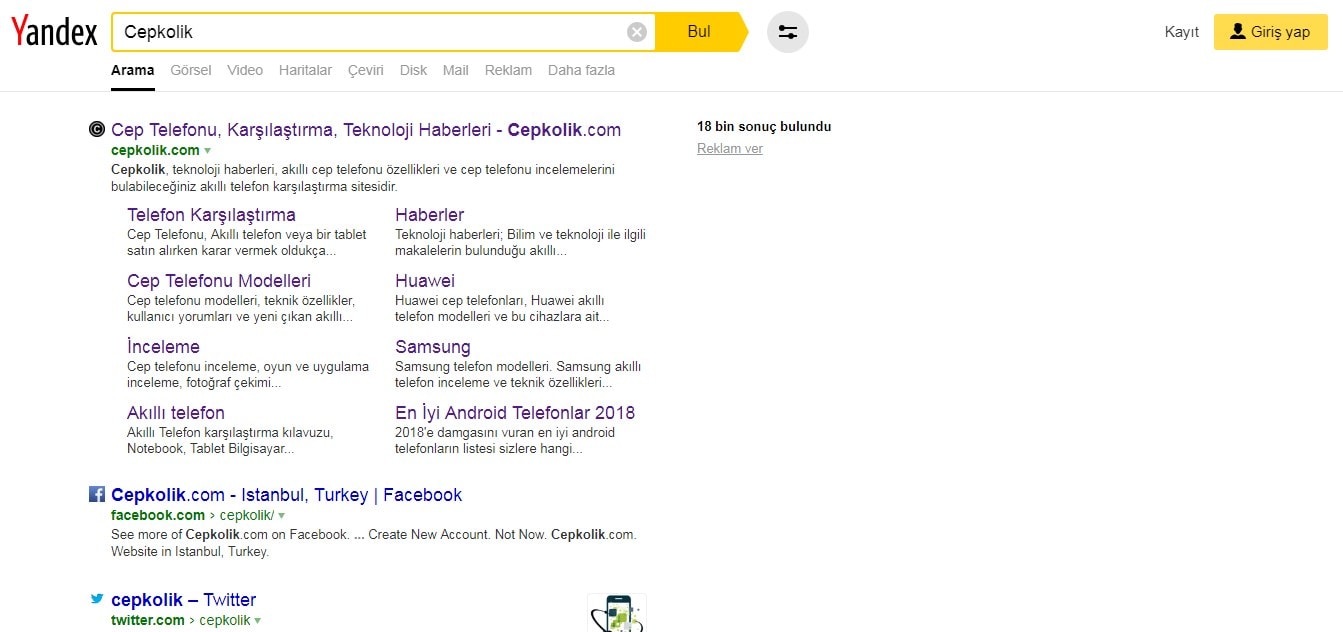Click the green cepkolik.com URL

(x=155, y=151)
